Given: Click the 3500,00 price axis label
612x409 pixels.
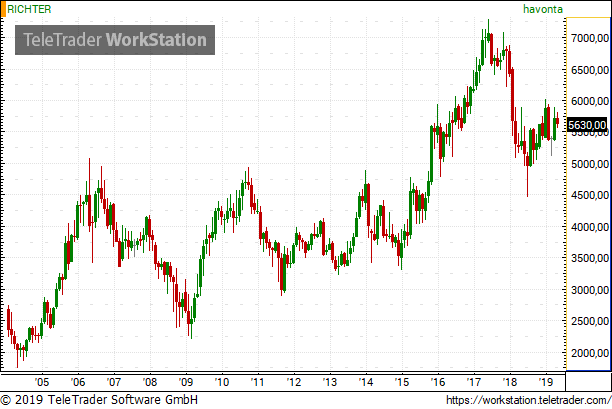Looking at the screenshot, I should 590,258.
